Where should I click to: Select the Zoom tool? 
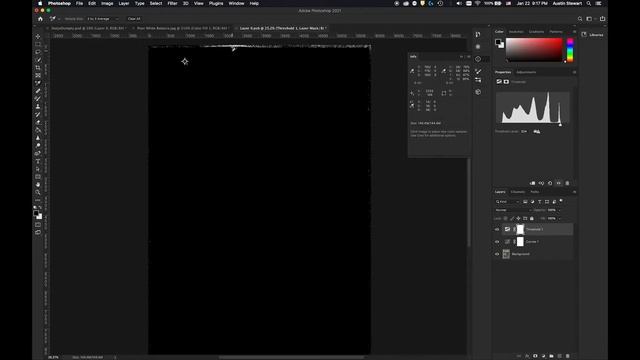tap(38, 192)
